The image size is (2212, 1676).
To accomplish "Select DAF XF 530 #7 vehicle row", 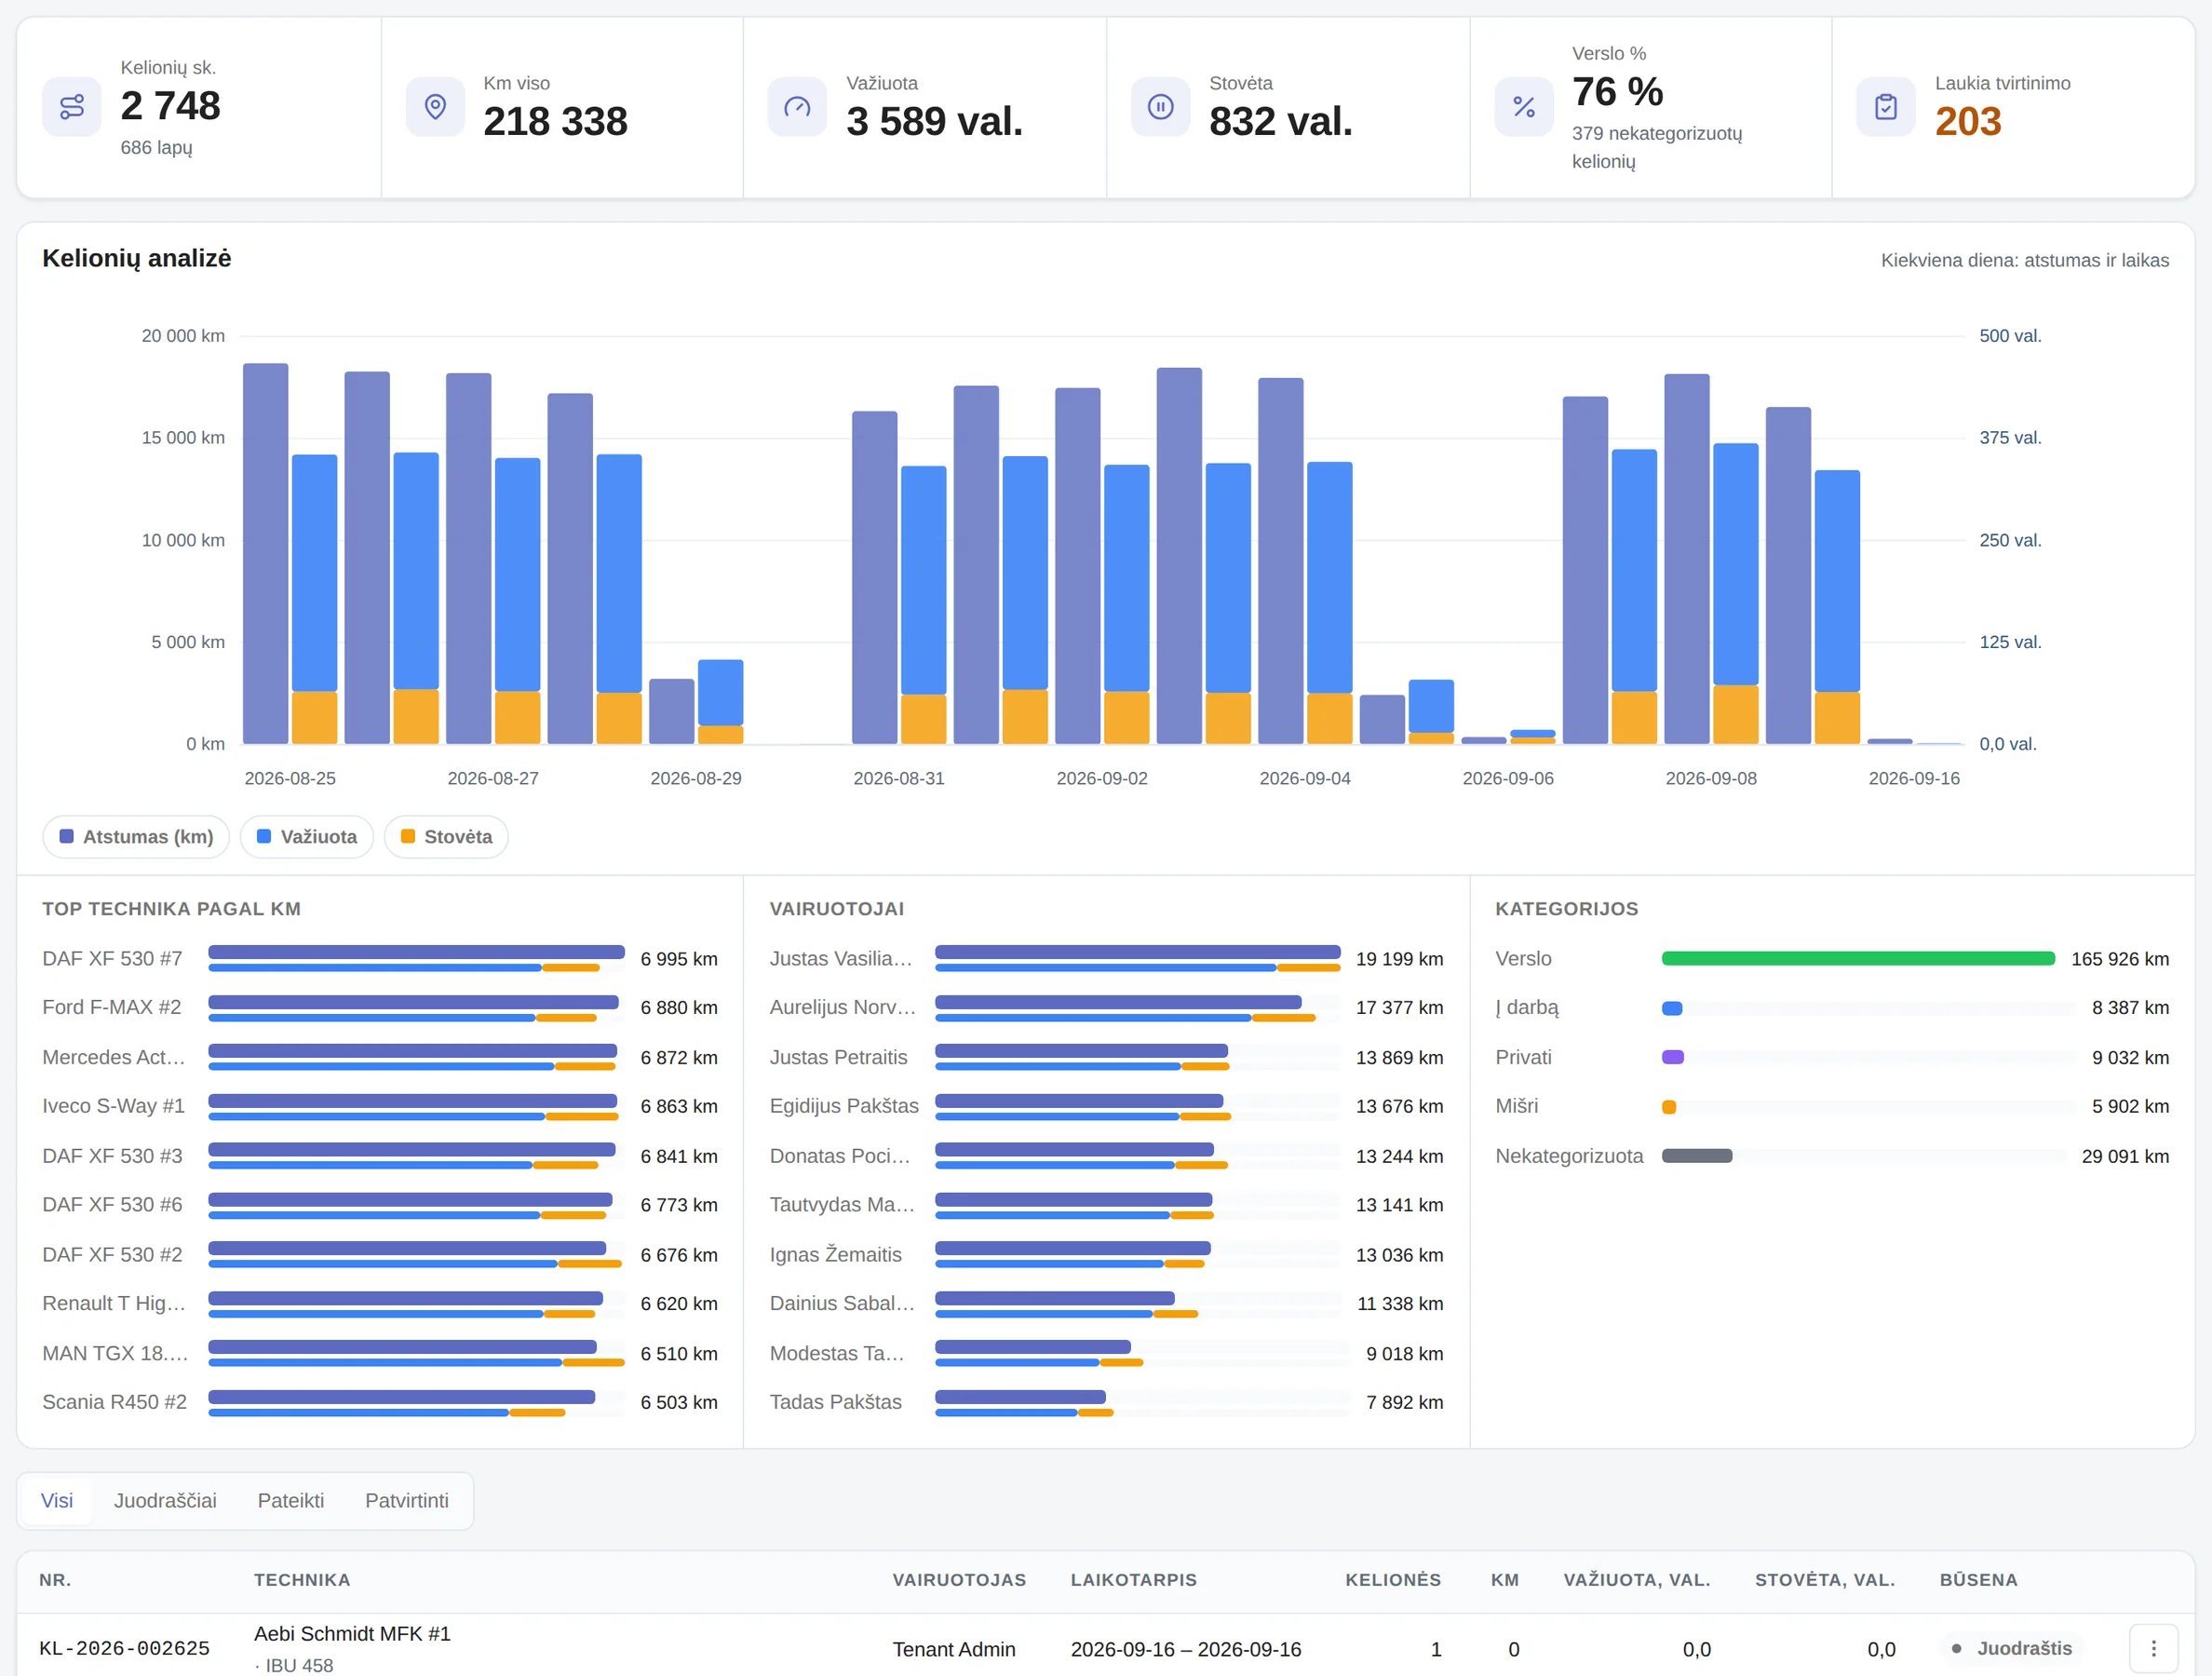I will tap(380, 959).
